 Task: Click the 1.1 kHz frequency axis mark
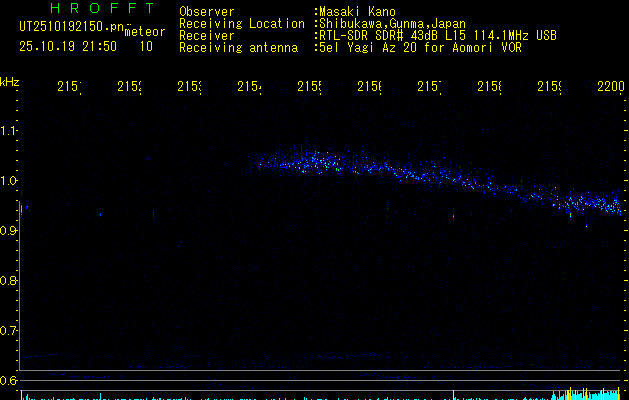(x=10, y=131)
